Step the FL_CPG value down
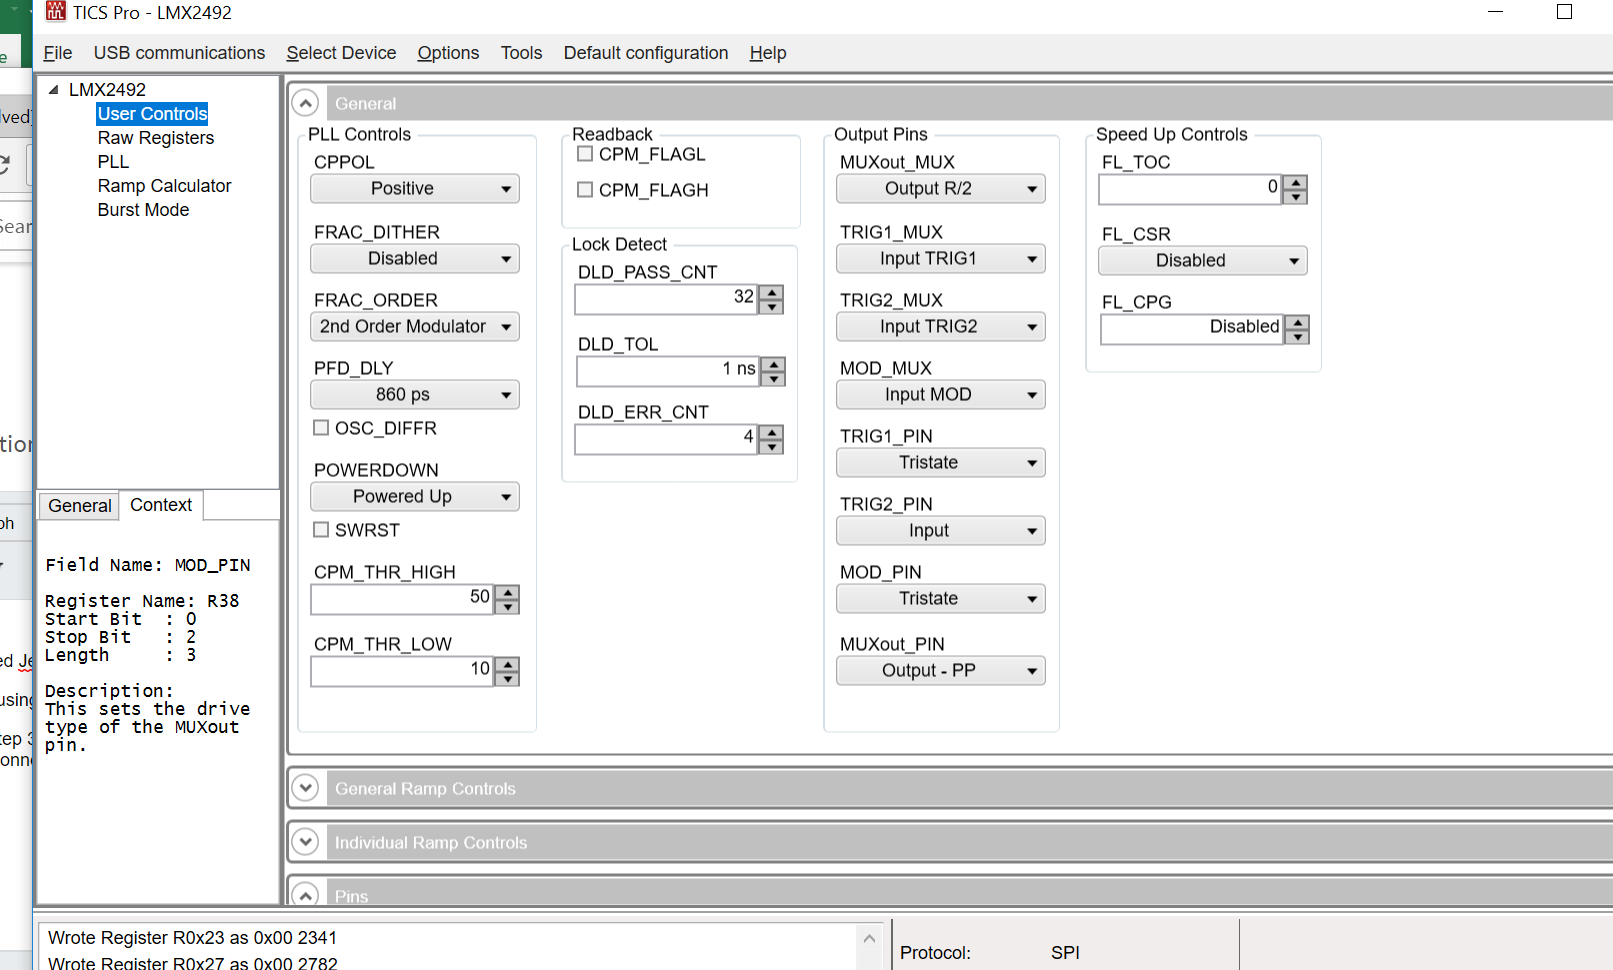Viewport: 1613px width, 970px height. click(x=1297, y=337)
